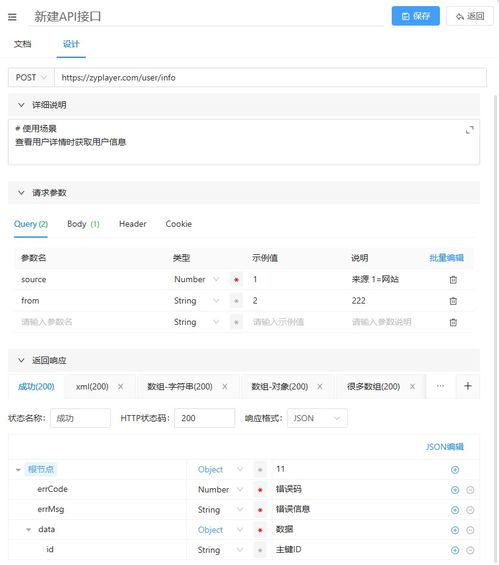
Task: Open the POST request method dropdown
Action: click(31, 77)
